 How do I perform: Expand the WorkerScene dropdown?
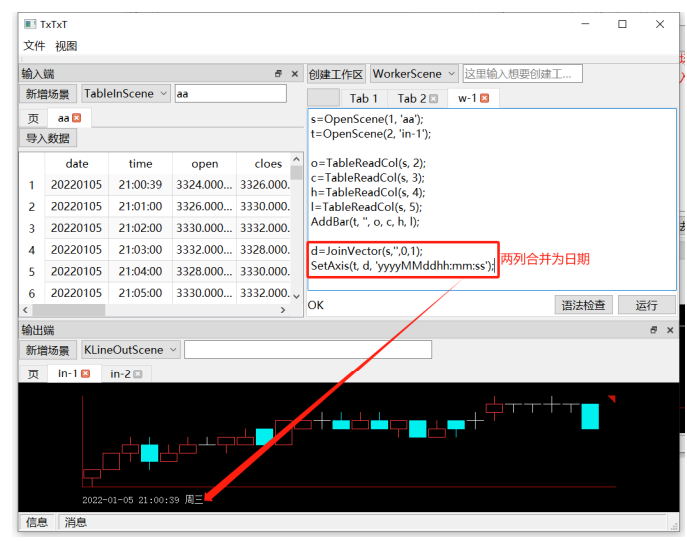tap(414, 74)
